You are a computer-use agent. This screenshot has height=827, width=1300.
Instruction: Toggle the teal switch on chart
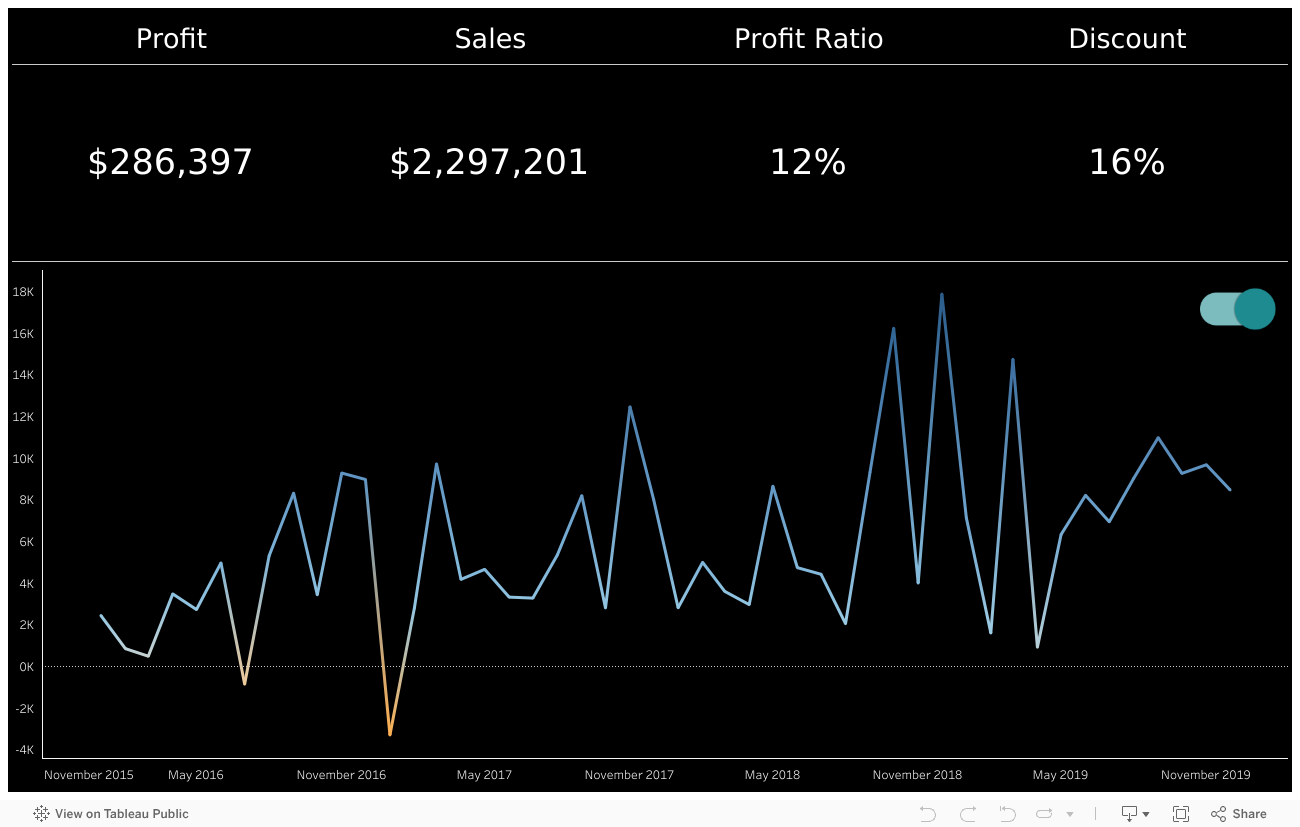1237,309
